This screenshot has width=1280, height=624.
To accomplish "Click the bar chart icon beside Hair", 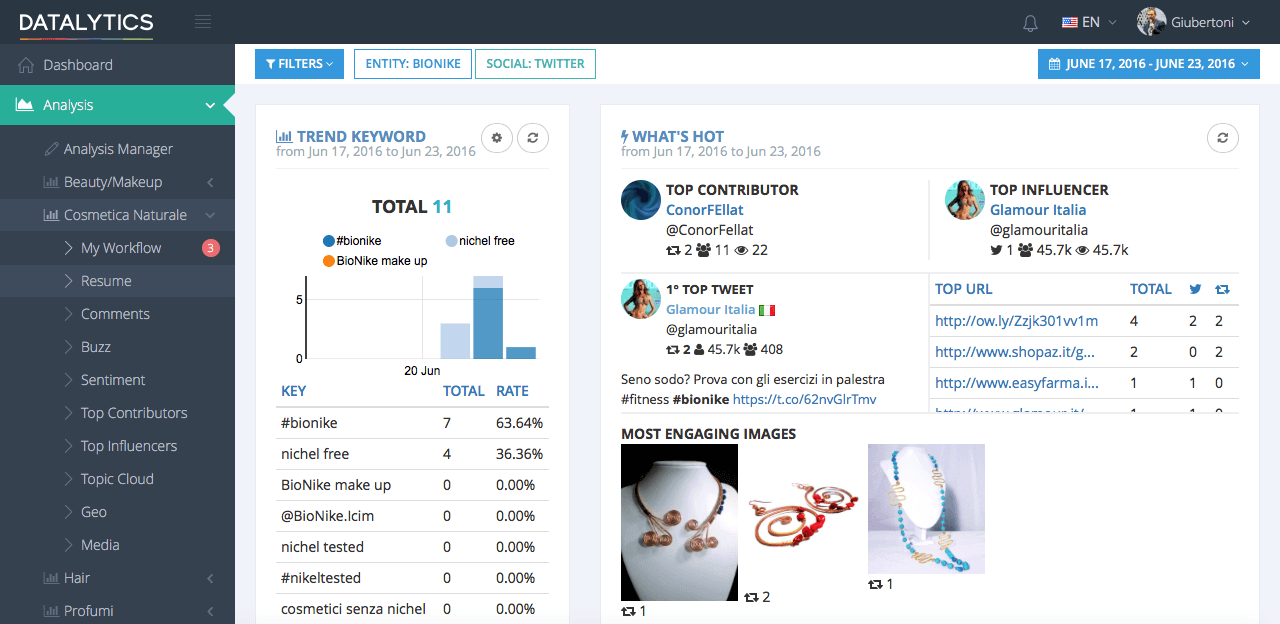I will click(51, 578).
